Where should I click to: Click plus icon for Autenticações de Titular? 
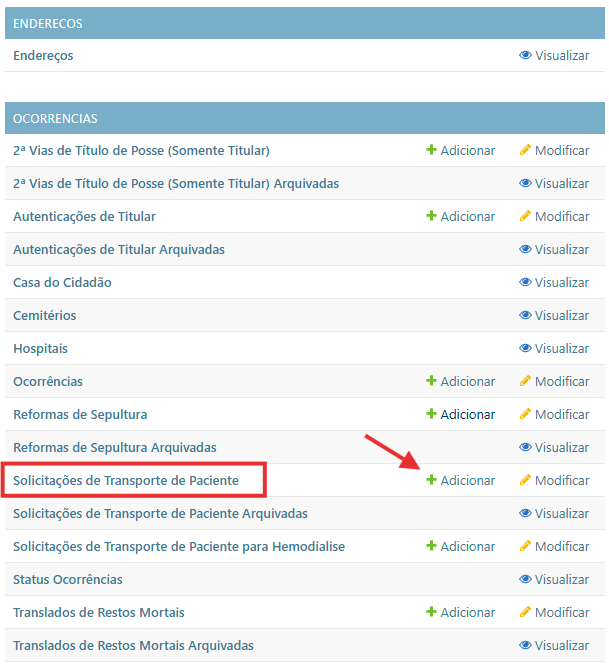click(431, 216)
